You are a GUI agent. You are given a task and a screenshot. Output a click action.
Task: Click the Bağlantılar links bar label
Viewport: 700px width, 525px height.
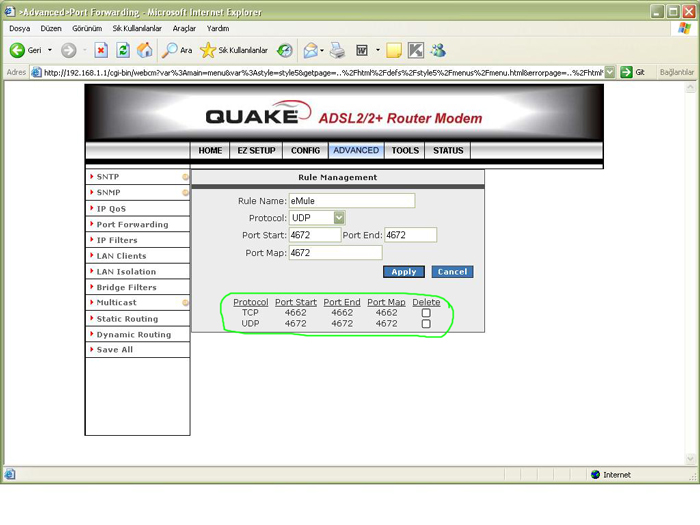(x=676, y=72)
